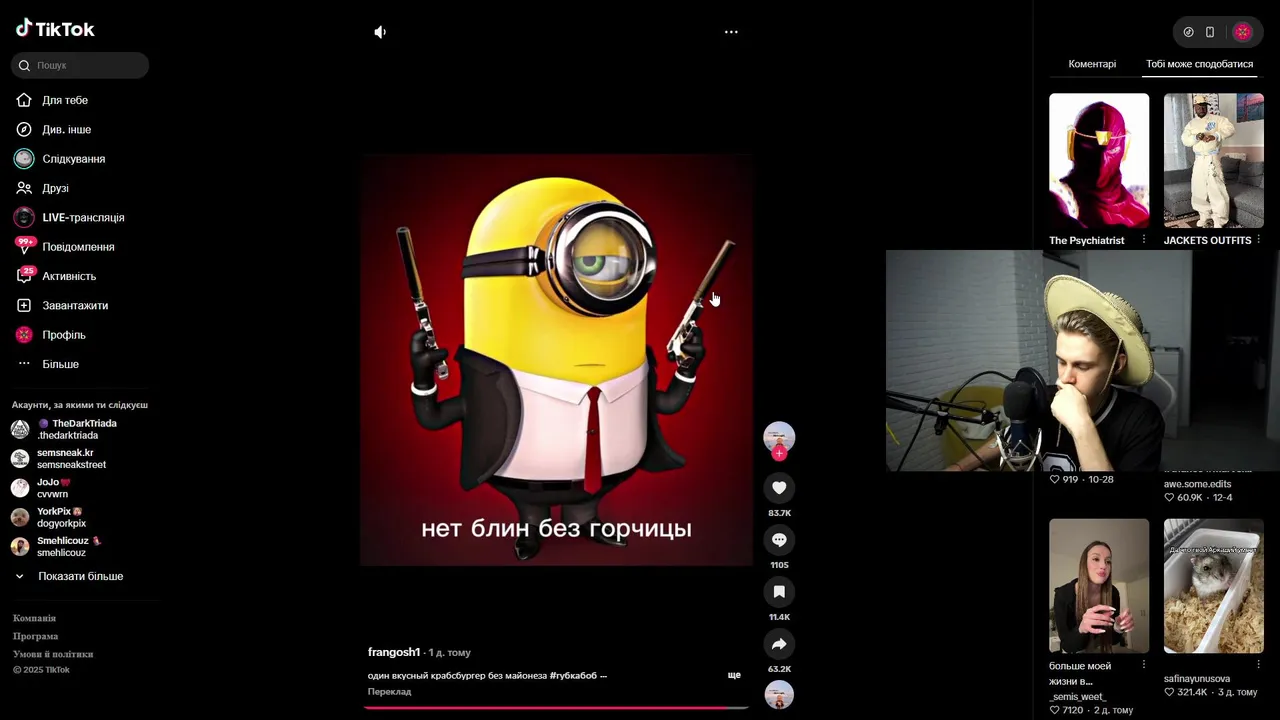This screenshot has width=1280, height=720.
Task: Open 'Повідомлення' messages
Action: [x=78, y=247]
